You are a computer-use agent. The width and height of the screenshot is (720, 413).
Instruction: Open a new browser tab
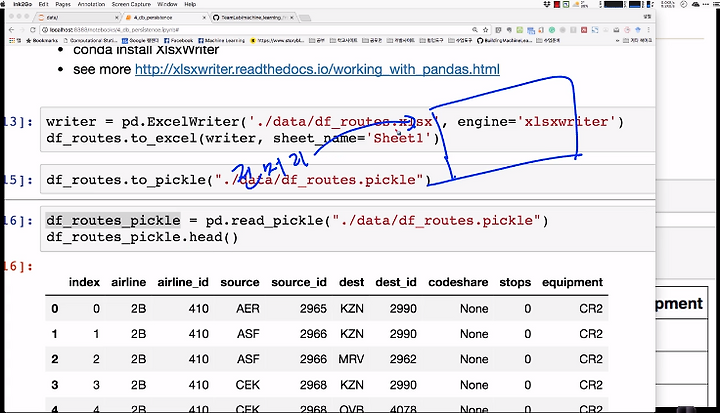pos(305,18)
